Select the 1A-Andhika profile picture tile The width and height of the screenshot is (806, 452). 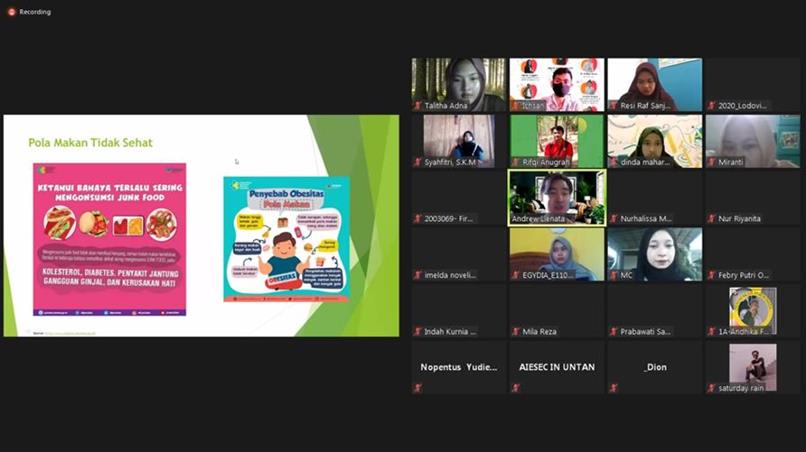coord(752,307)
